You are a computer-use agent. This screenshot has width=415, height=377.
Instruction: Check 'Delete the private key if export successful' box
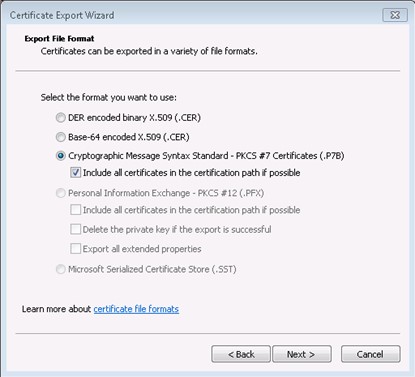76,229
